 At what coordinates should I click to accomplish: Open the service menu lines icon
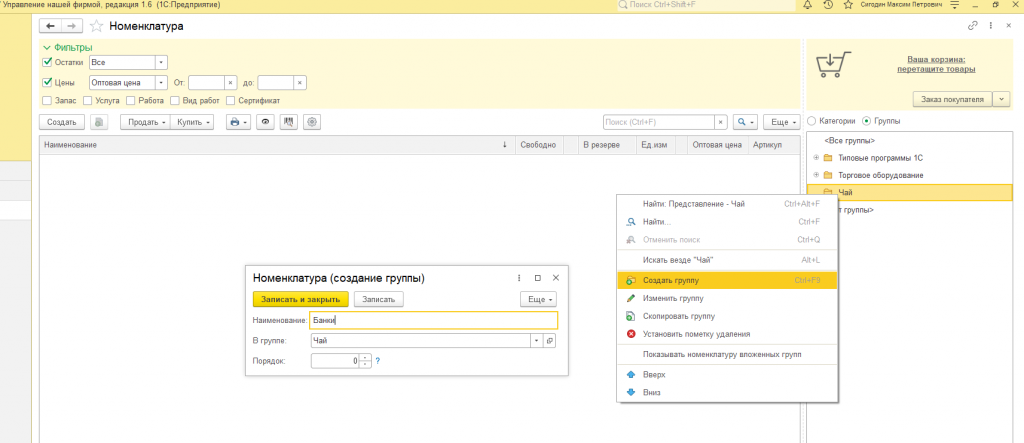point(955,5)
